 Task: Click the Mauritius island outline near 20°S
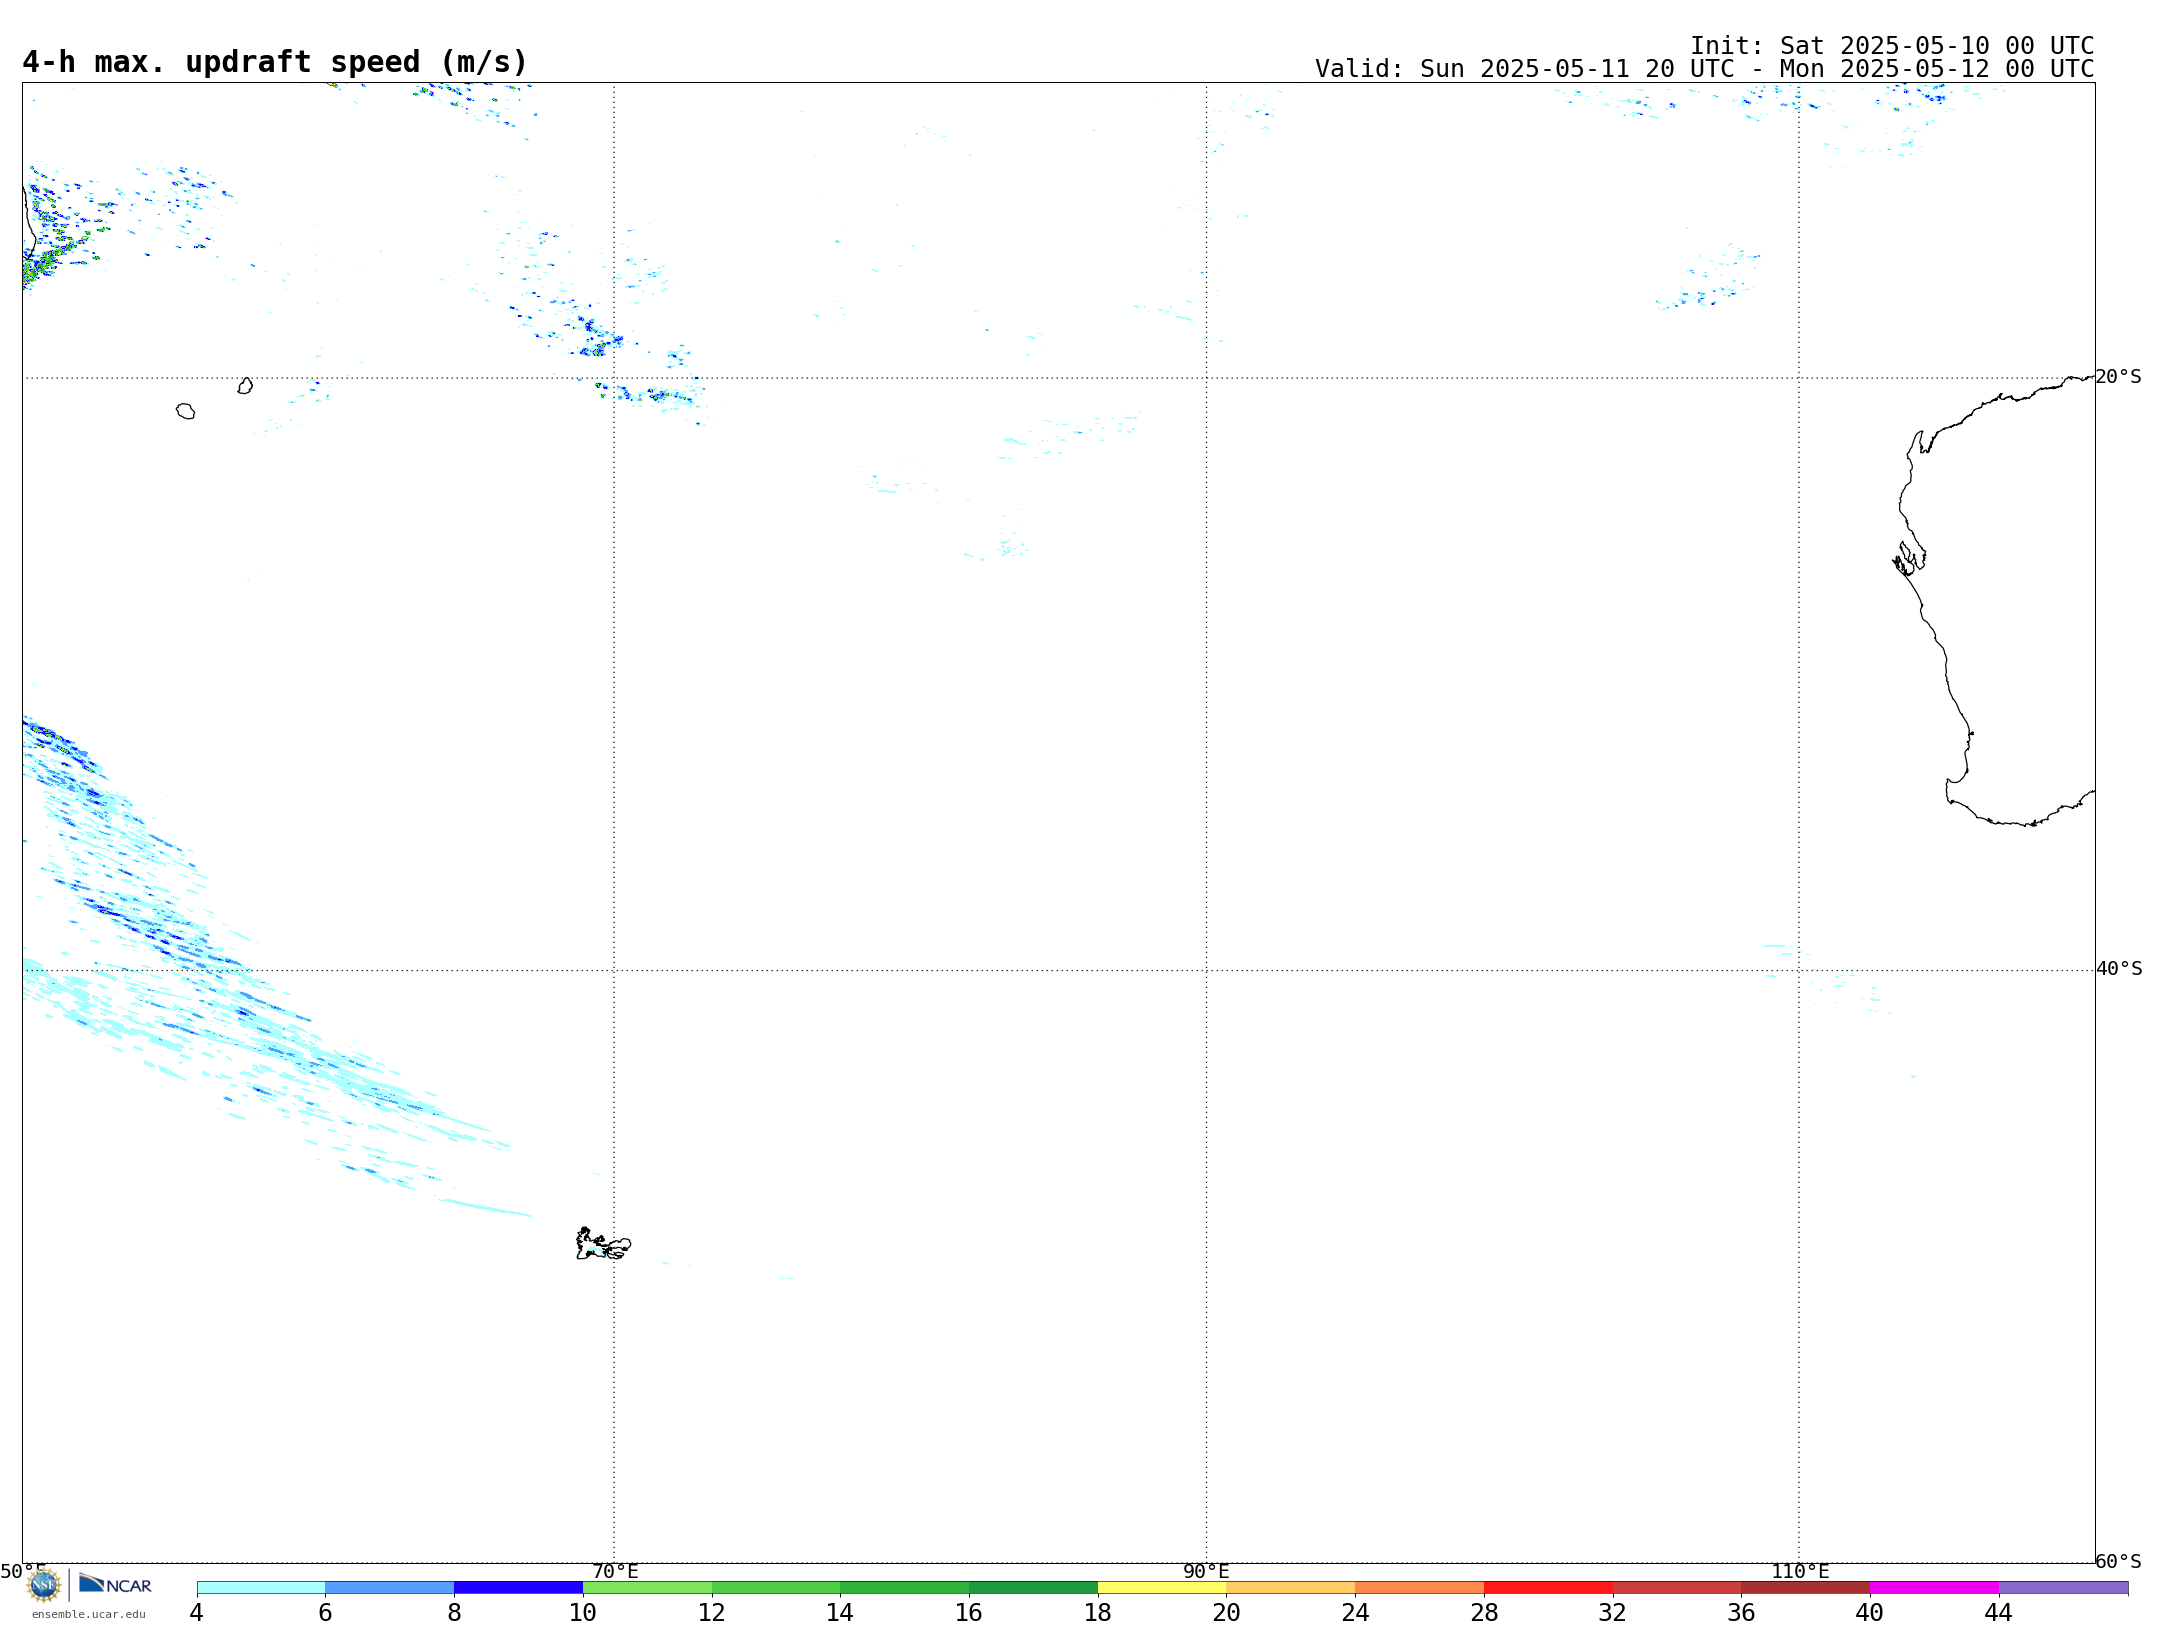pyautogui.click(x=245, y=386)
